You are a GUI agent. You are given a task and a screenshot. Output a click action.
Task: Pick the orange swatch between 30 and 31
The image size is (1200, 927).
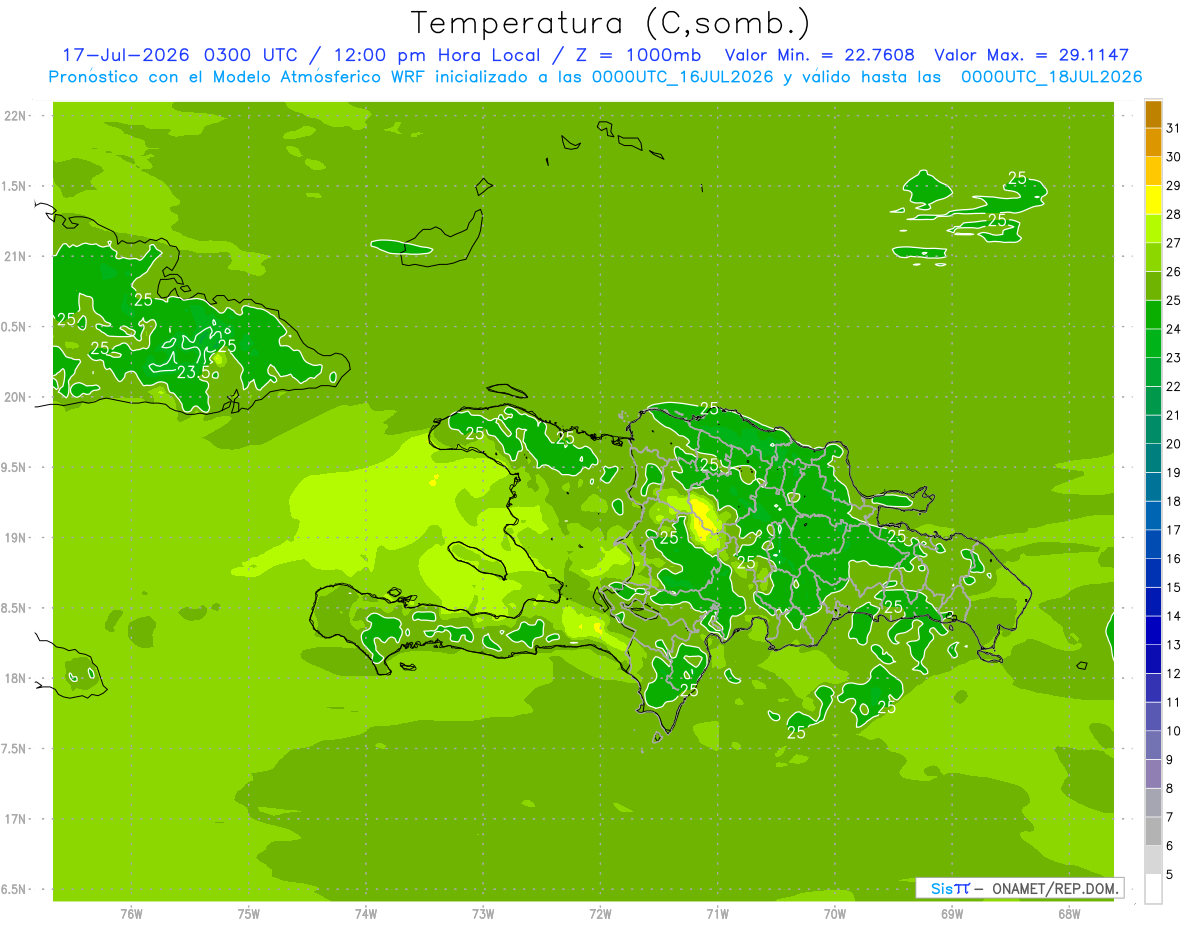click(1153, 143)
